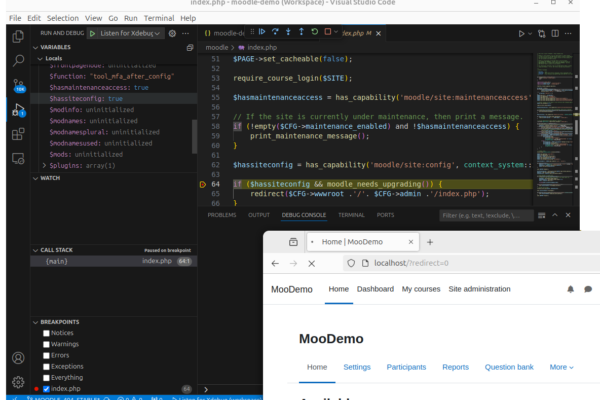This screenshot has width=600, height=400.
Task: Open editor more actions ellipsis
Action: (568, 34)
